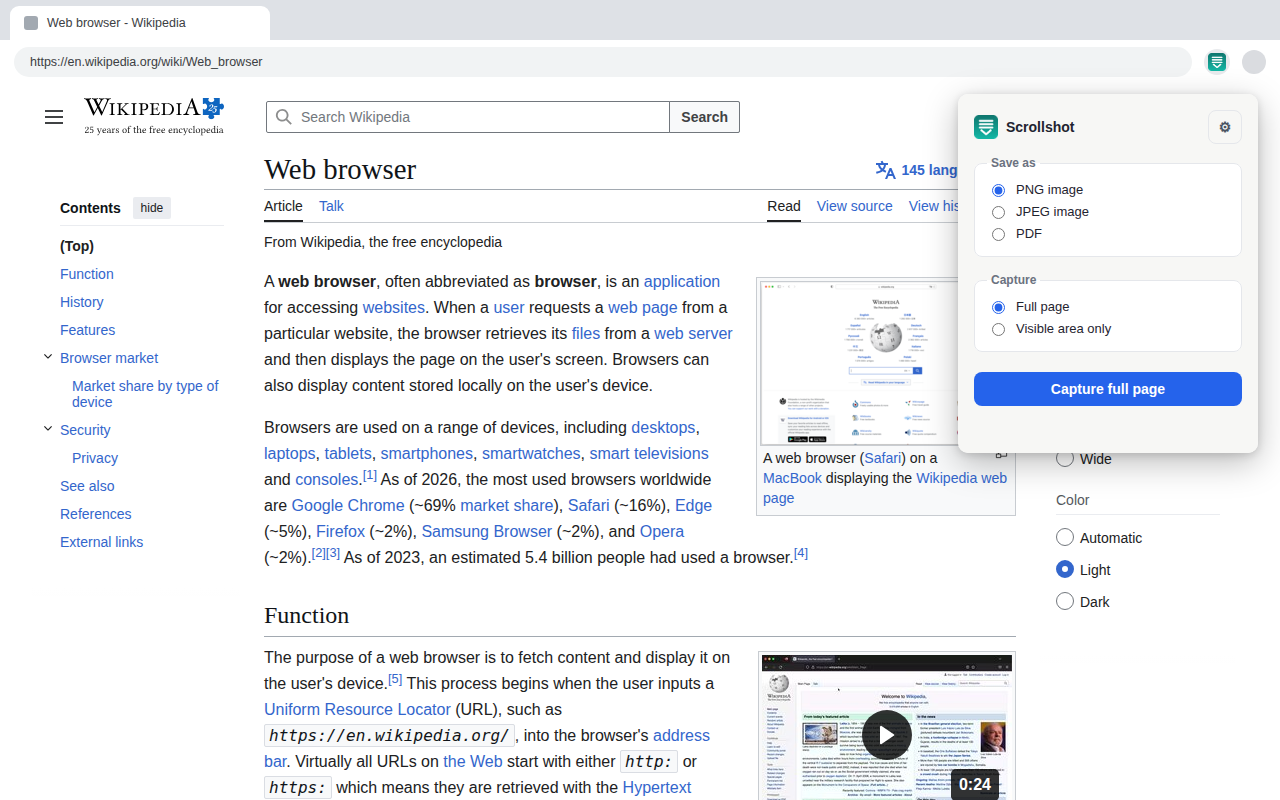
Task: Open the View source tab
Action: (x=854, y=206)
